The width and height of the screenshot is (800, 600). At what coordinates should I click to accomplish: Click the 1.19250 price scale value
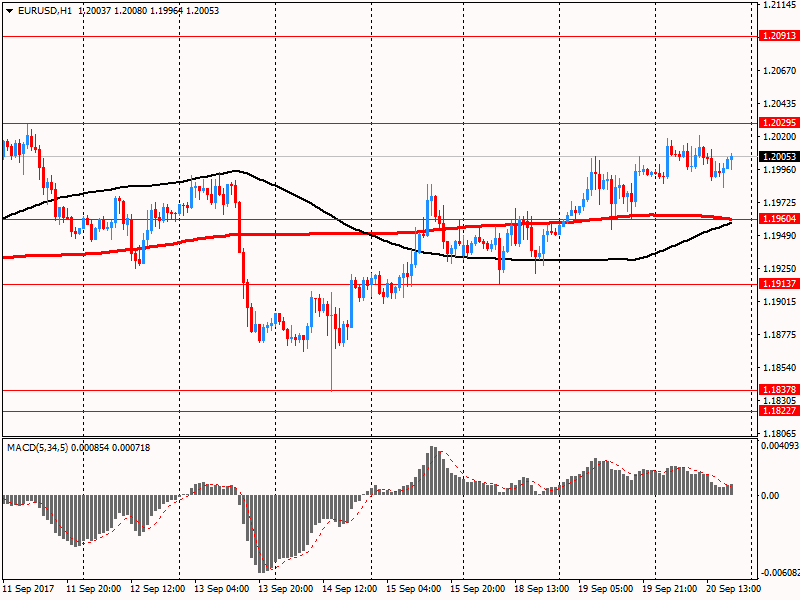click(x=780, y=269)
